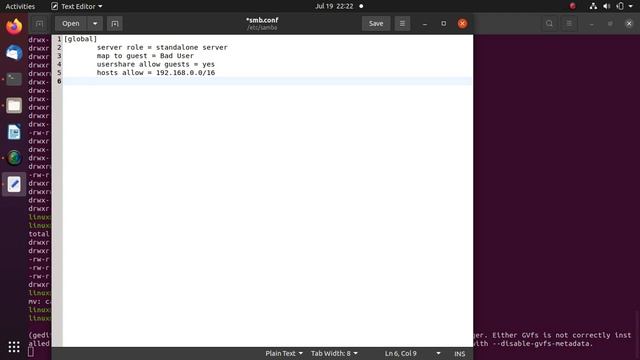Open gedit hamburger menu

(x=402, y=24)
